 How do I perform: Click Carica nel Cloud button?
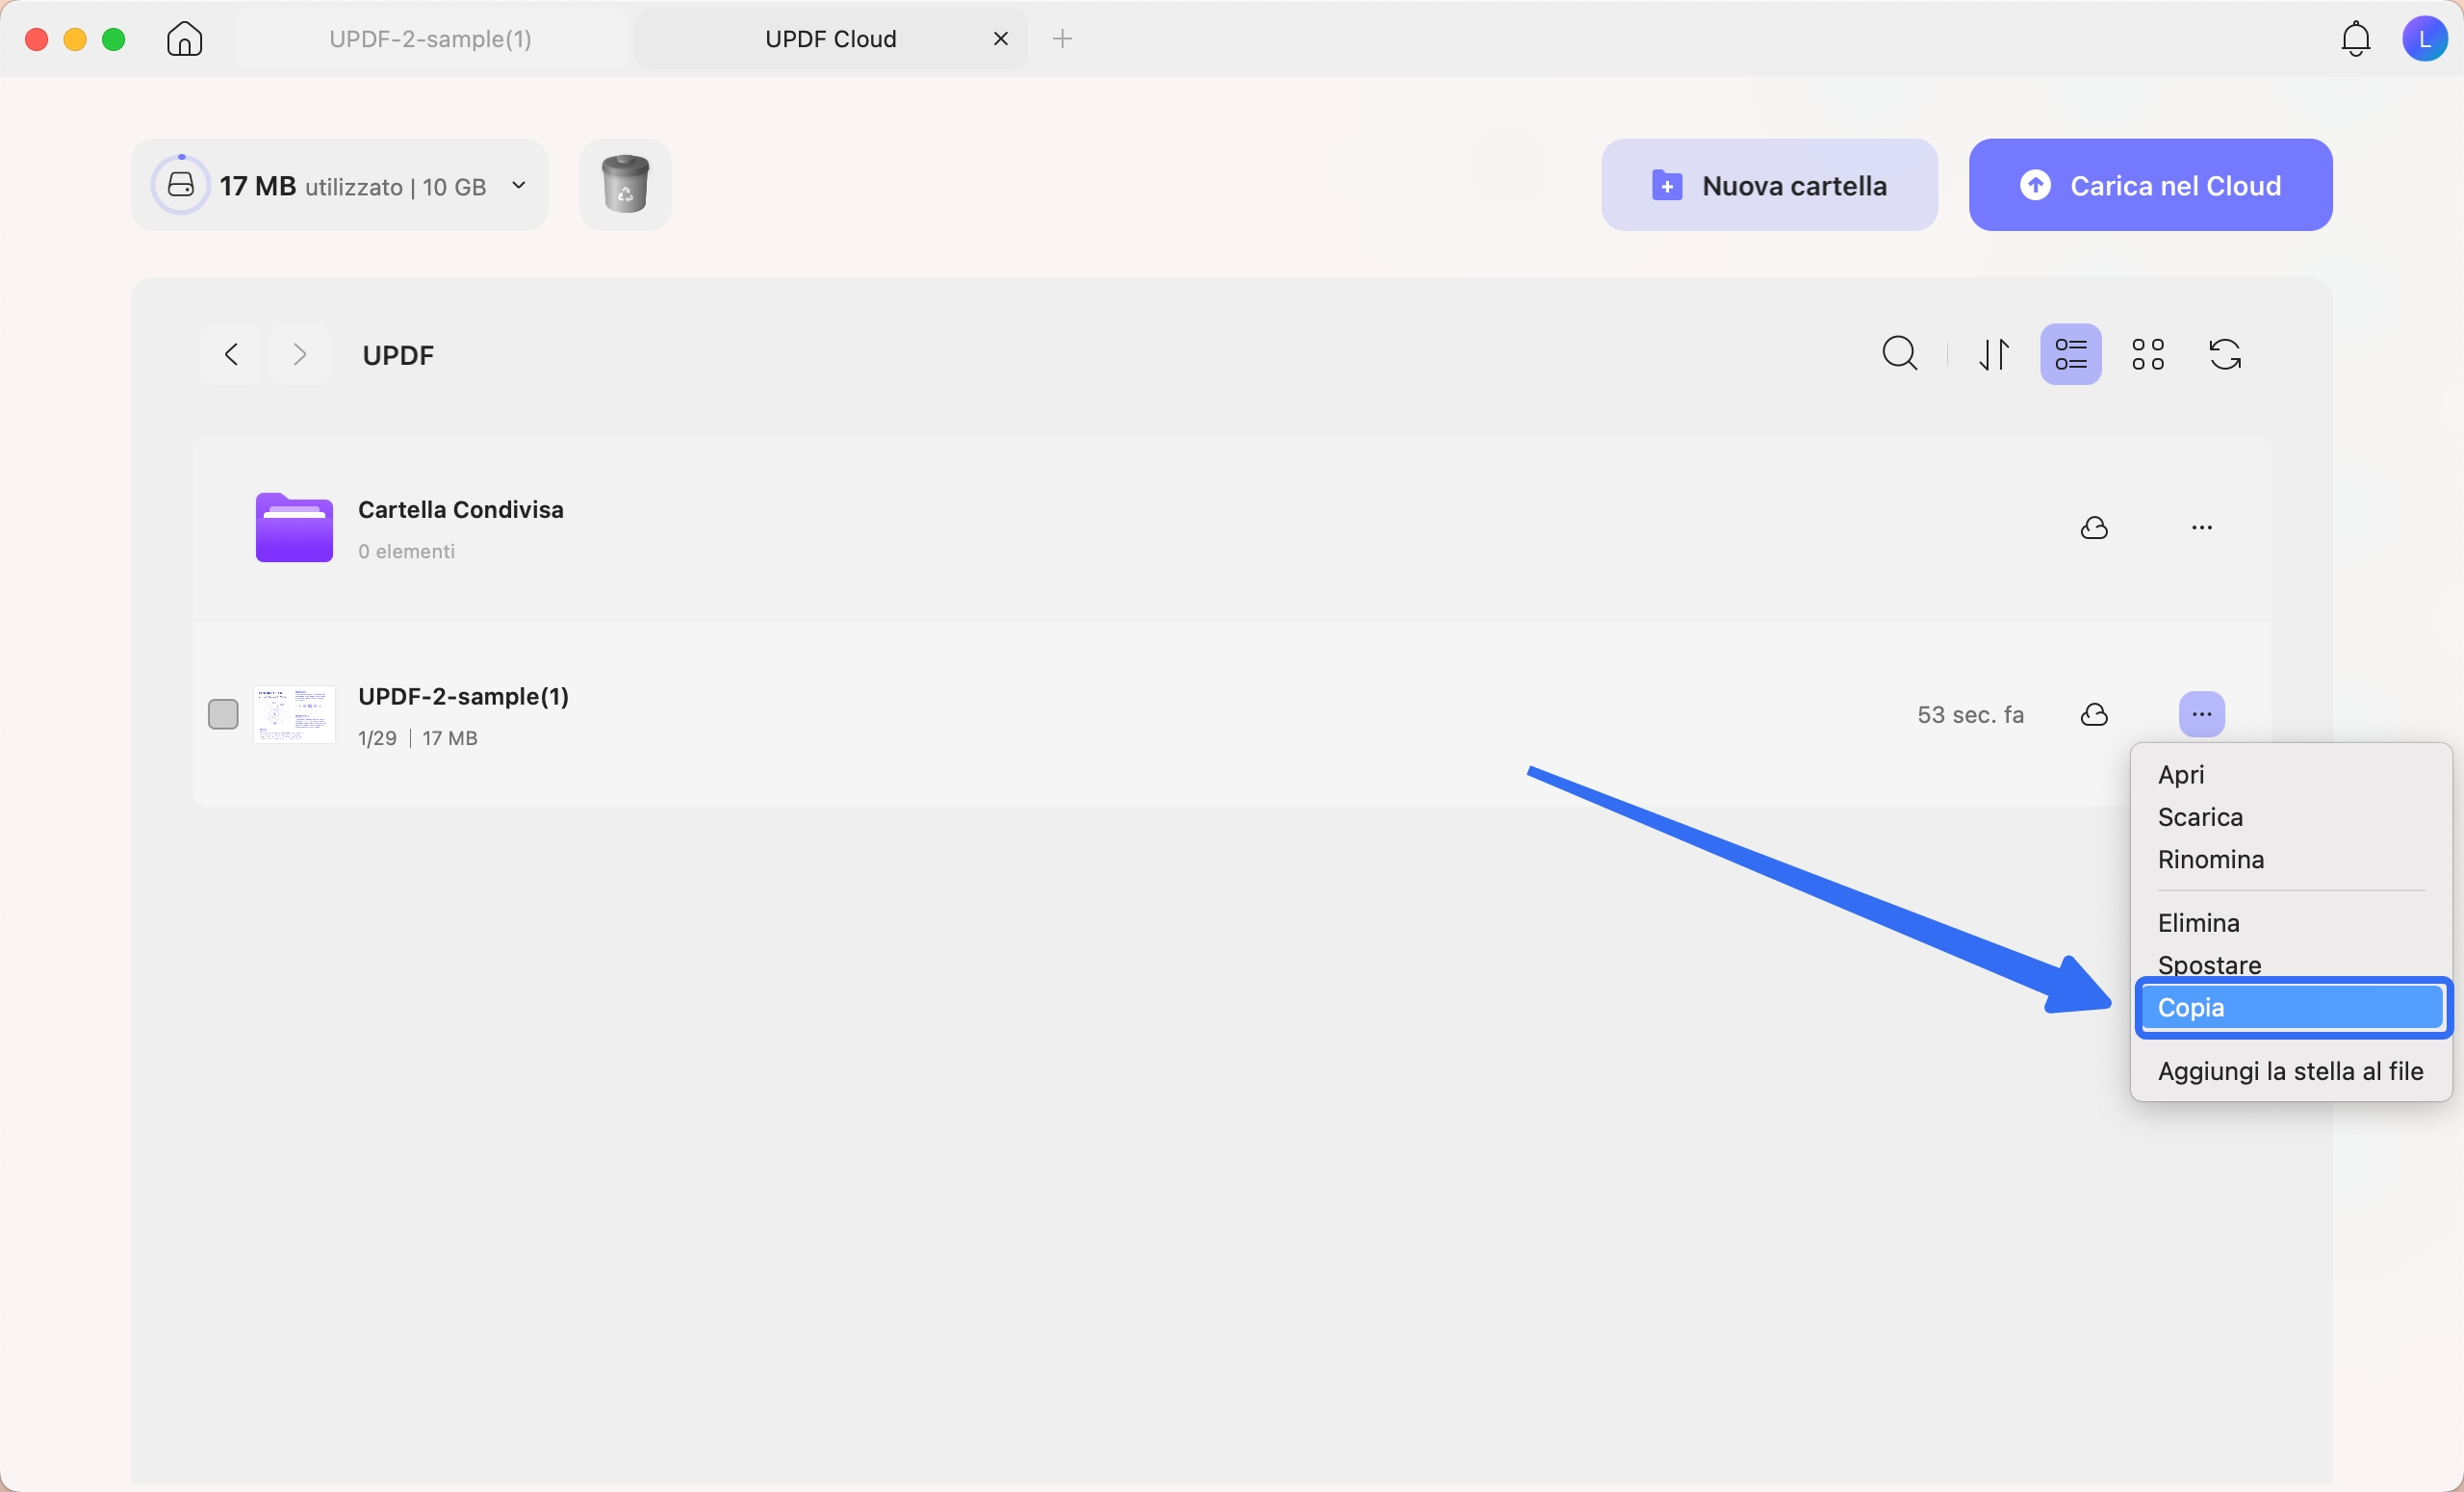(2150, 185)
